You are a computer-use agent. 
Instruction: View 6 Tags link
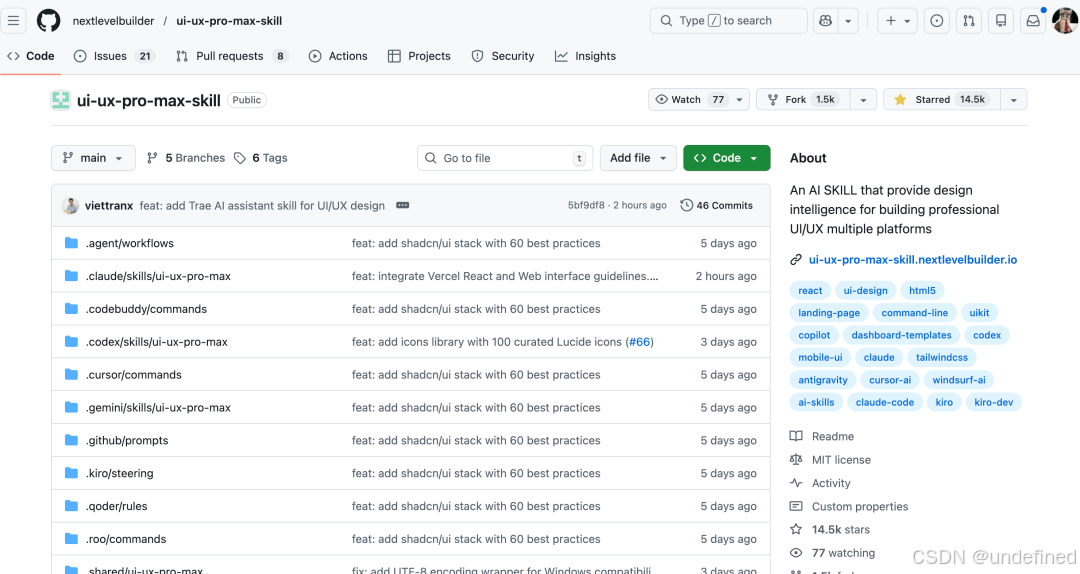(260, 158)
